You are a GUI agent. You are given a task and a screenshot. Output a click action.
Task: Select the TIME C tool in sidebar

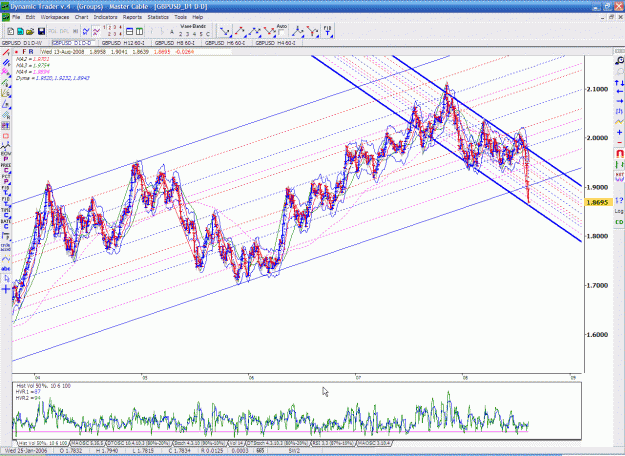(x=6, y=212)
